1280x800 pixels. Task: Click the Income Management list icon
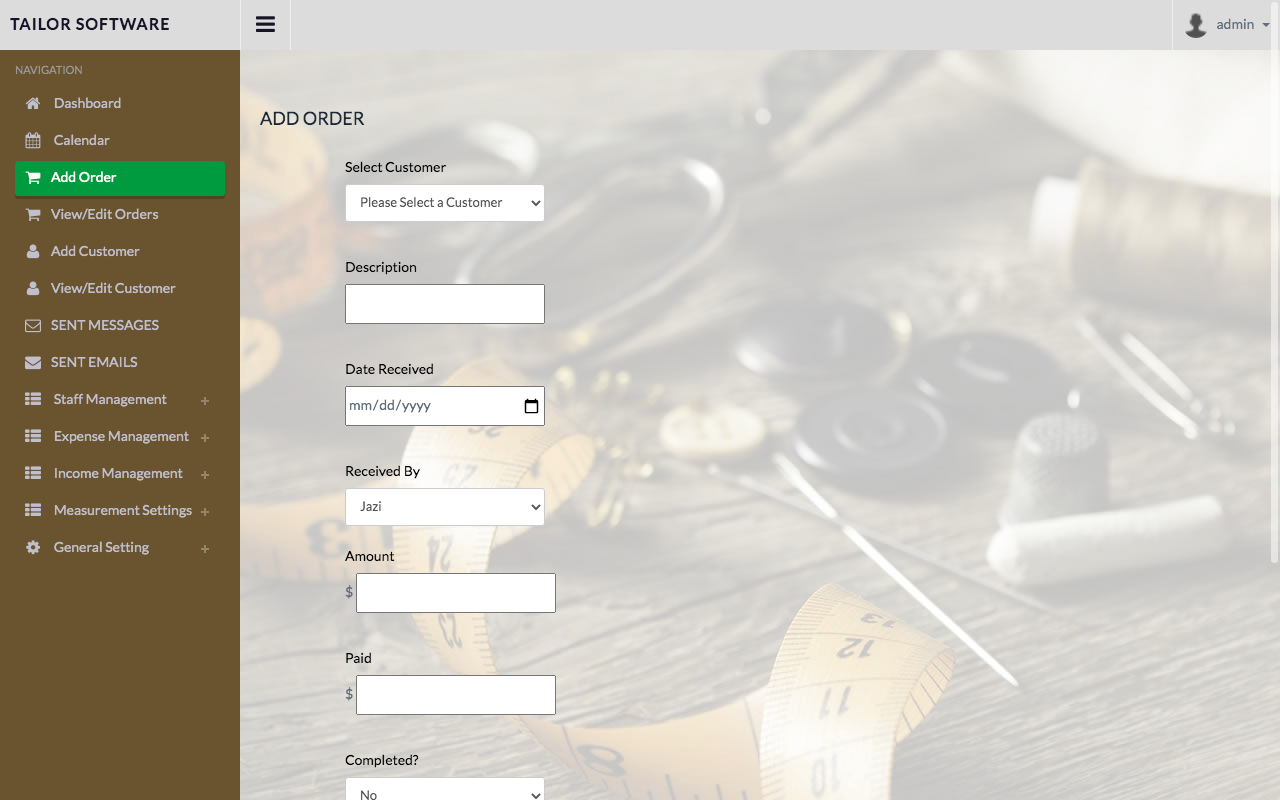33,473
